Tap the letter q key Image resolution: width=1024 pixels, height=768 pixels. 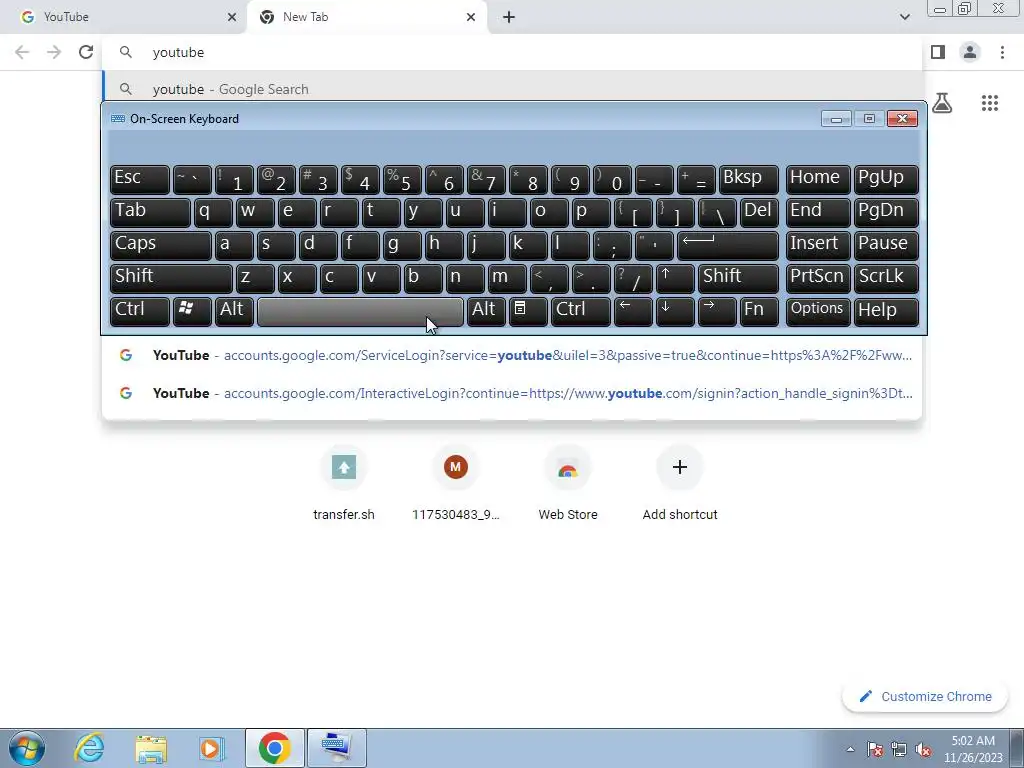[213, 212]
